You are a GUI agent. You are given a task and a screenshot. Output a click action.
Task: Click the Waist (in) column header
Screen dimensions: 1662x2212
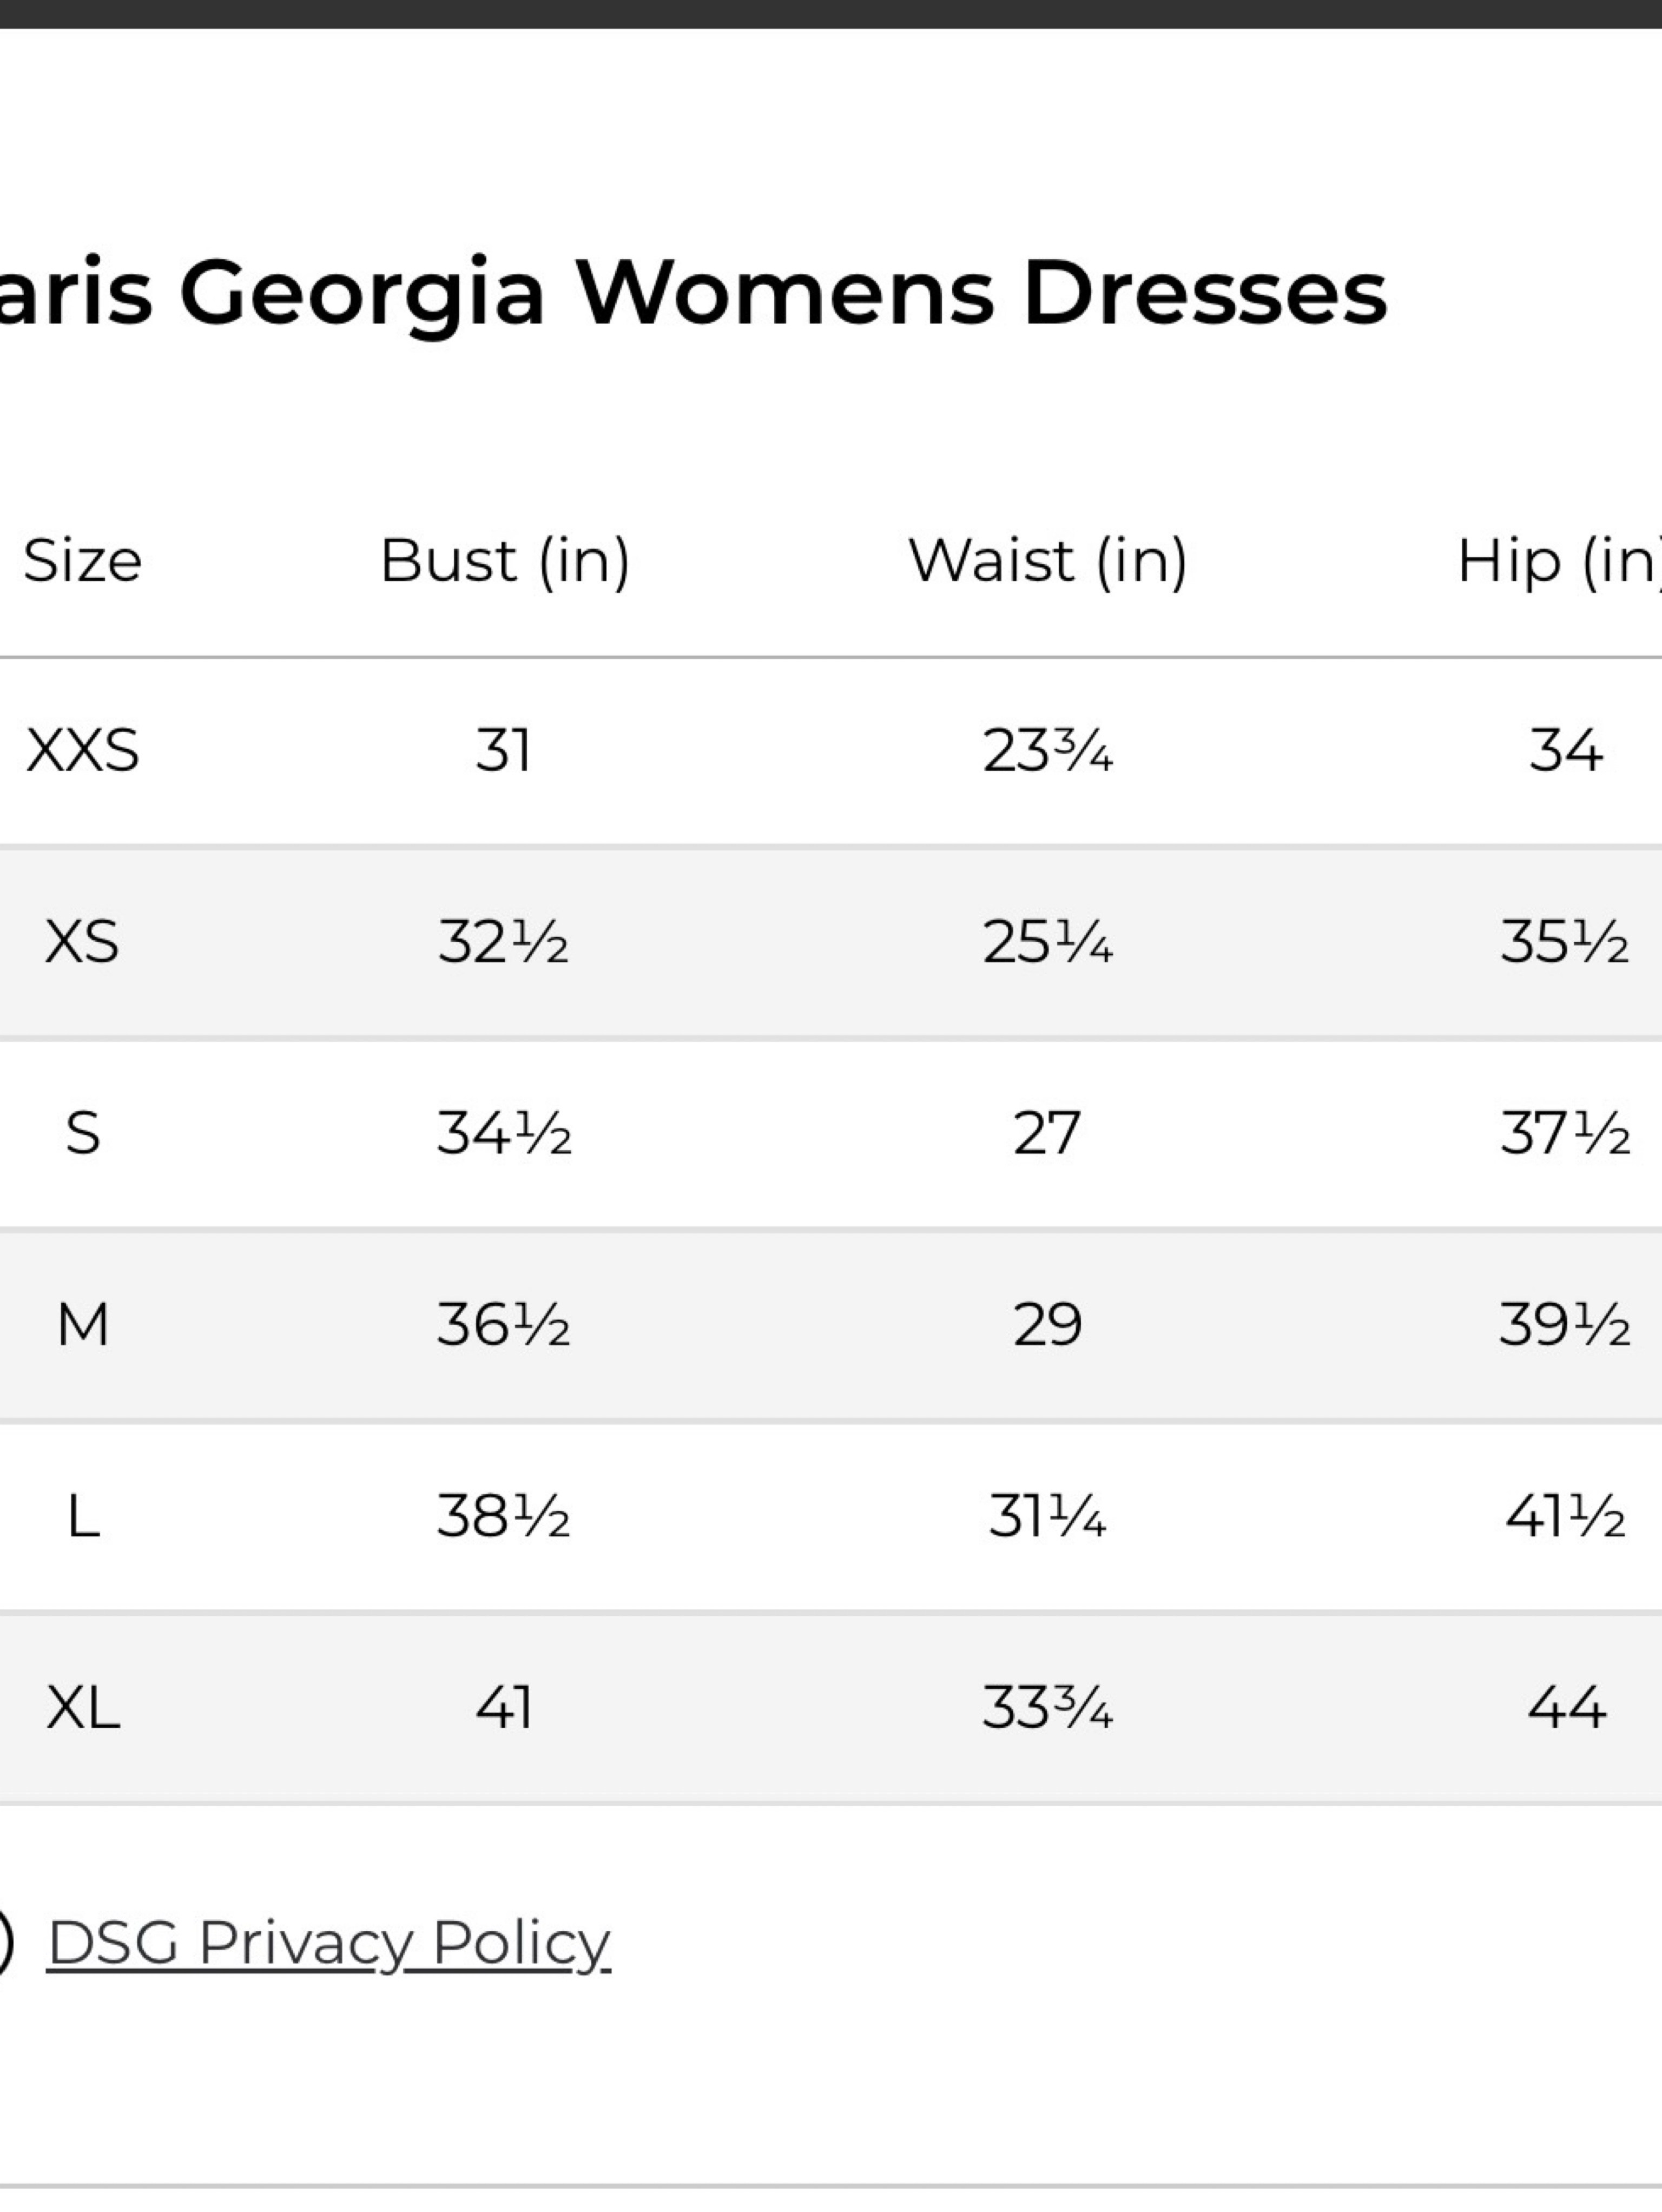tap(1048, 561)
